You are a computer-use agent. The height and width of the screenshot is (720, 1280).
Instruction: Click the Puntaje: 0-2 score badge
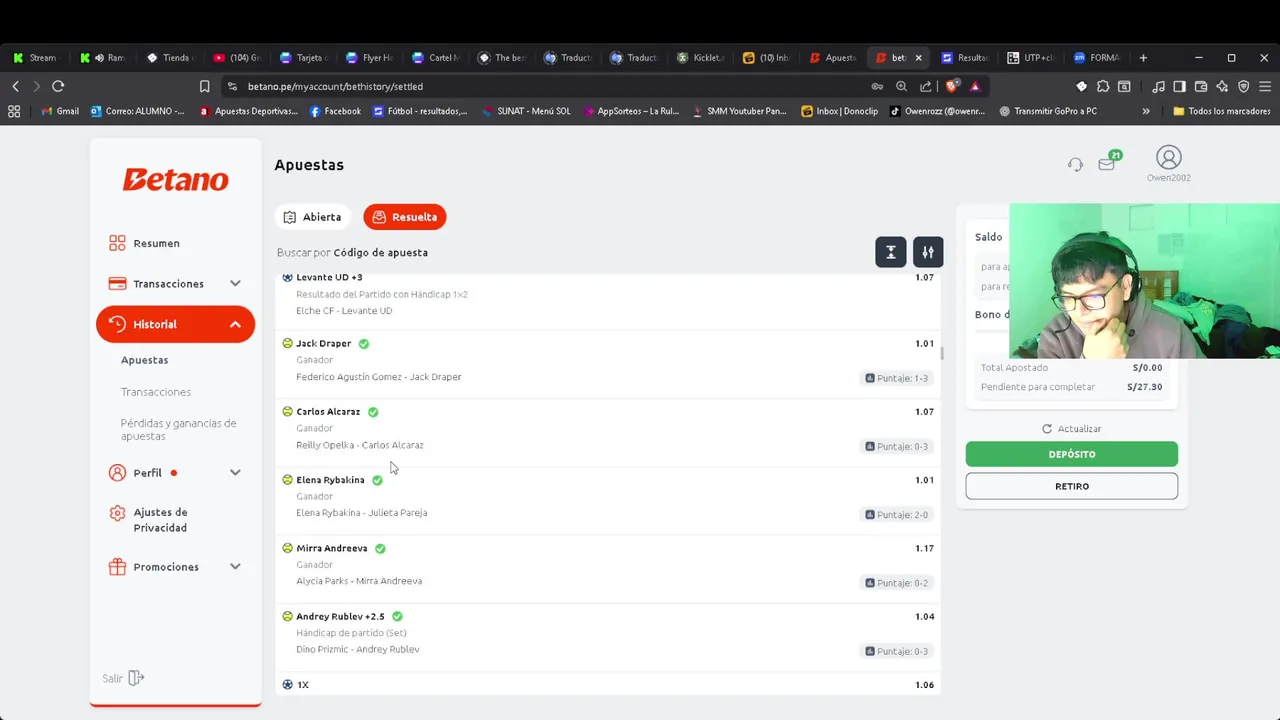(x=897, y=583)
